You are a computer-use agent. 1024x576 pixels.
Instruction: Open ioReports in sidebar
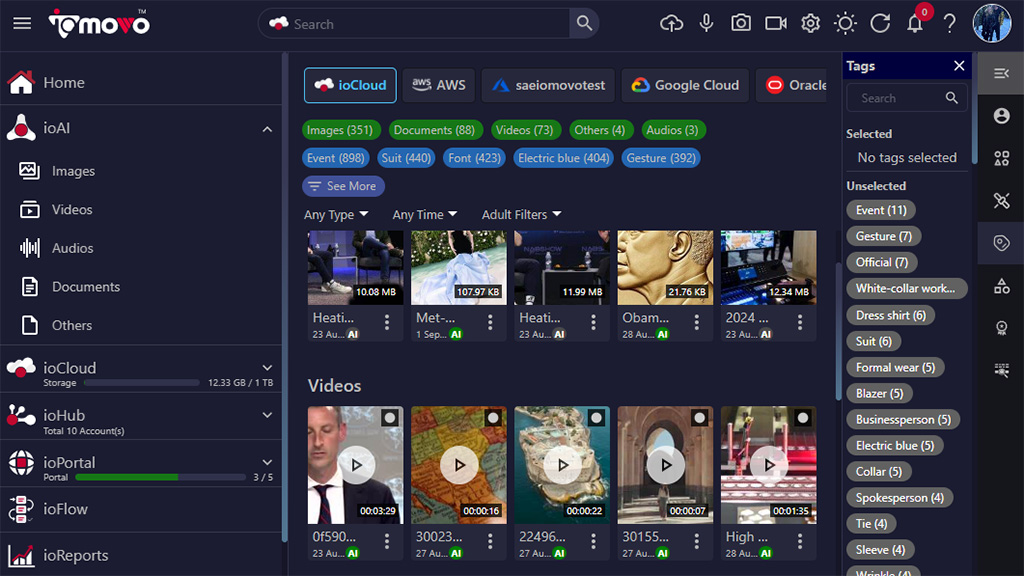pos(141,555)
